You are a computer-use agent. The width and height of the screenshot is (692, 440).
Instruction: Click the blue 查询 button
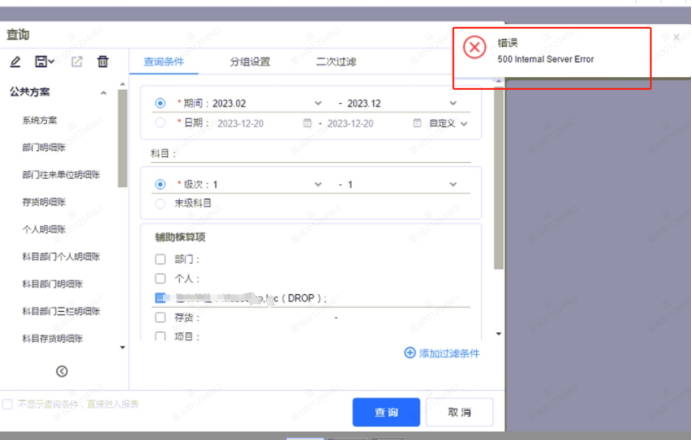[386, 412]
